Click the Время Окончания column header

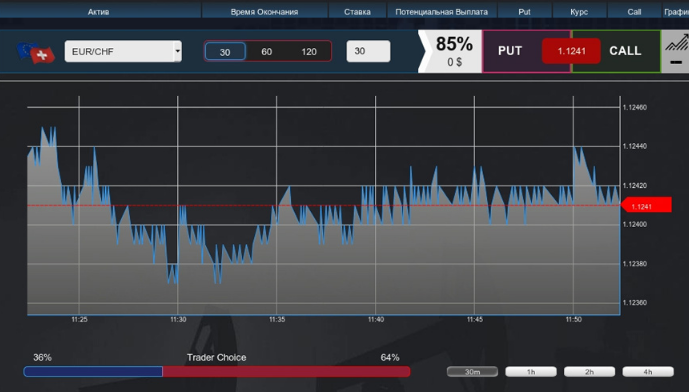point(265,12)
